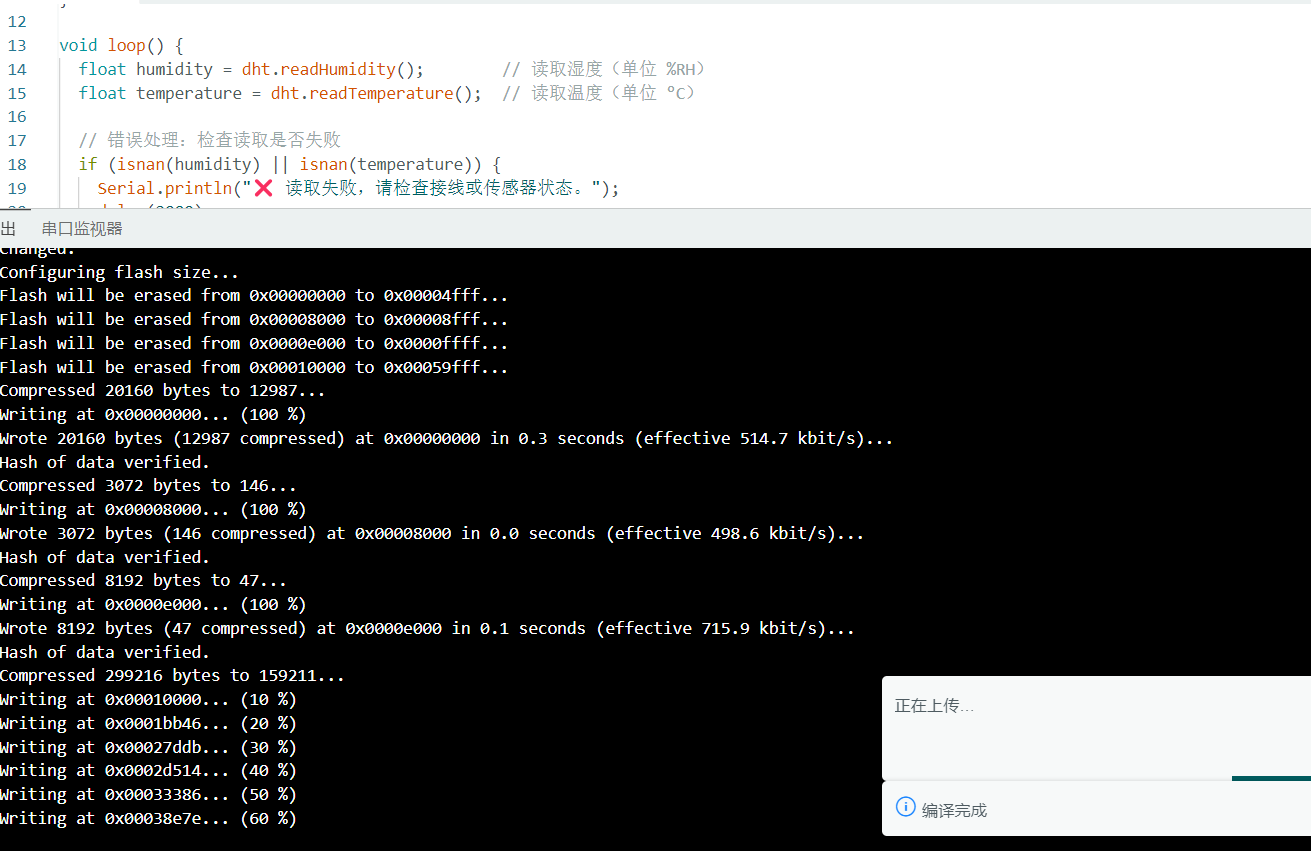Click the 编译完成 notification text
Screen dimensions: 1311x851
tap(954, 810)
